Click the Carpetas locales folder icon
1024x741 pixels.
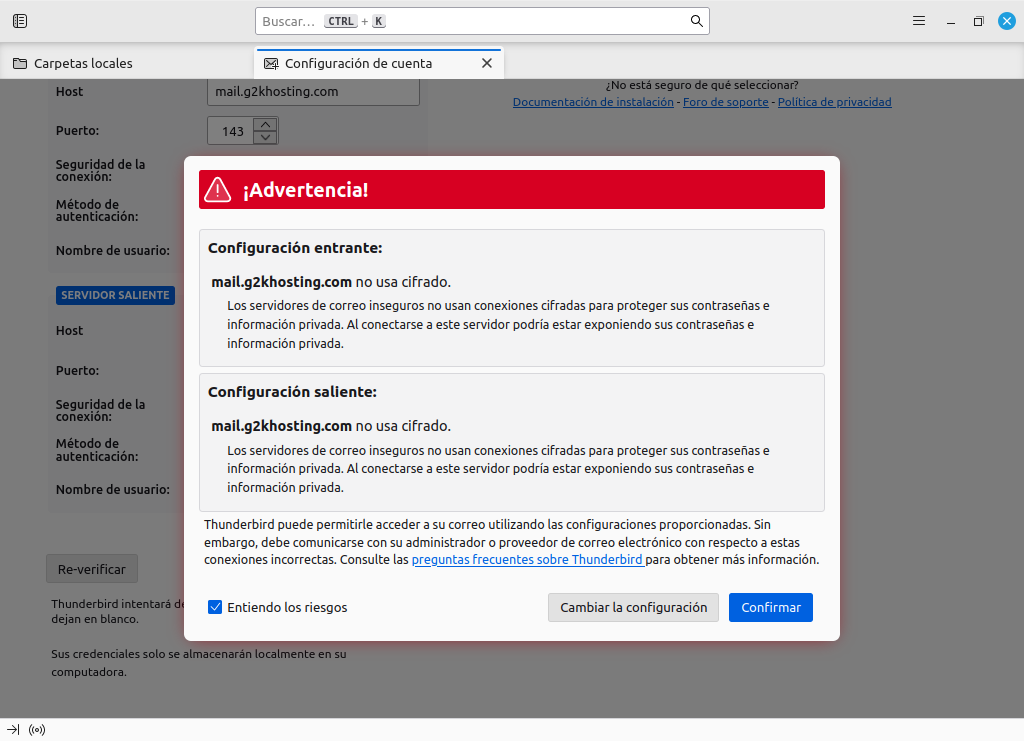pos(20,63)
